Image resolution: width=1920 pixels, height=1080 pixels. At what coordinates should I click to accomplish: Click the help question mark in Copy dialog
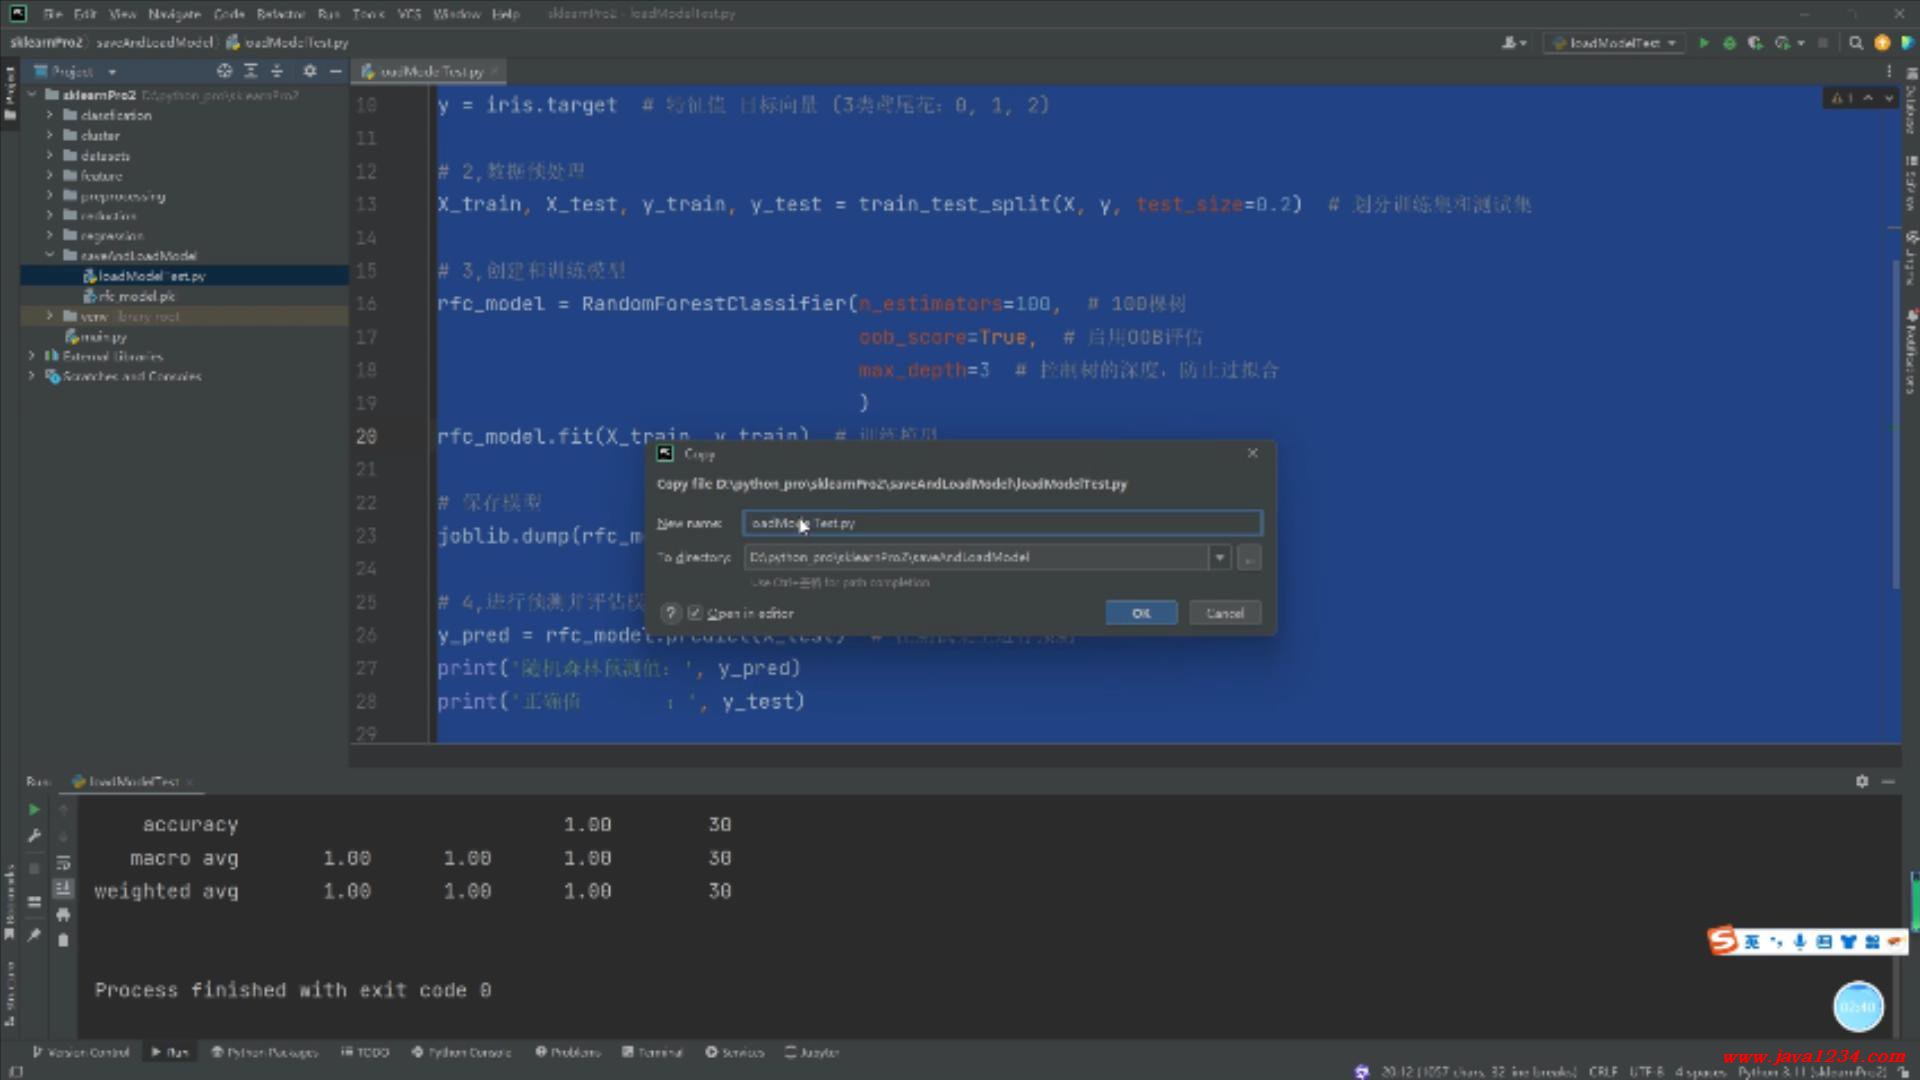[x=671, y=613]
